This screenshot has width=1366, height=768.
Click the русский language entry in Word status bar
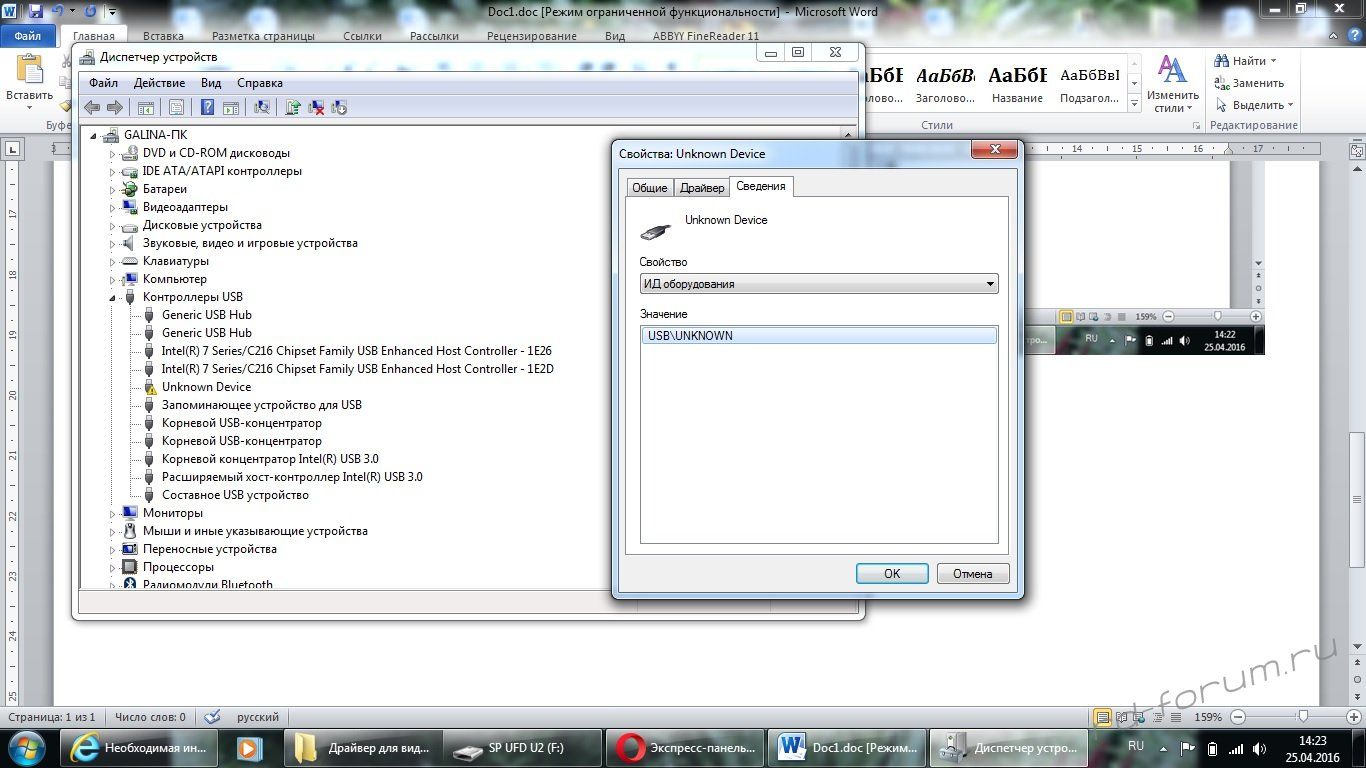[x=258, y=717]
